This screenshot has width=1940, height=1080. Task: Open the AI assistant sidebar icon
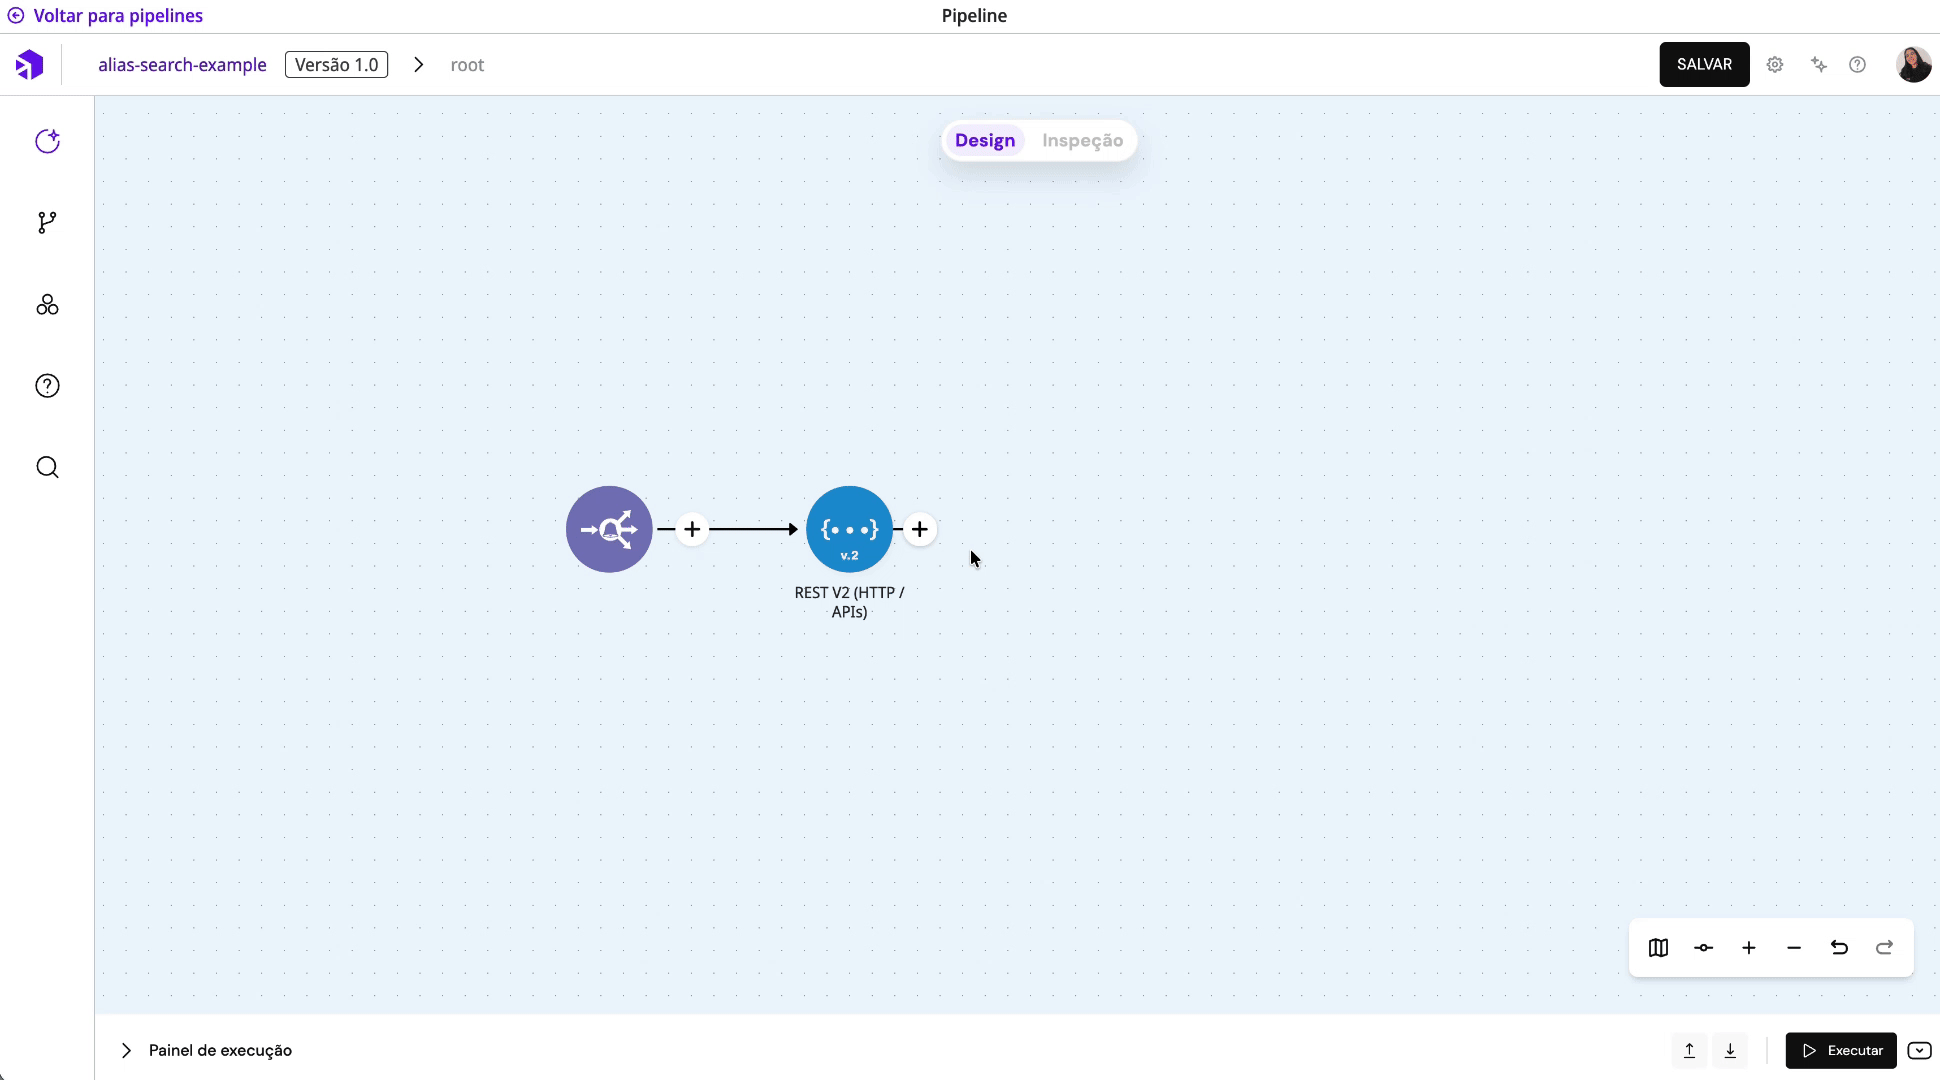(47, 141)
